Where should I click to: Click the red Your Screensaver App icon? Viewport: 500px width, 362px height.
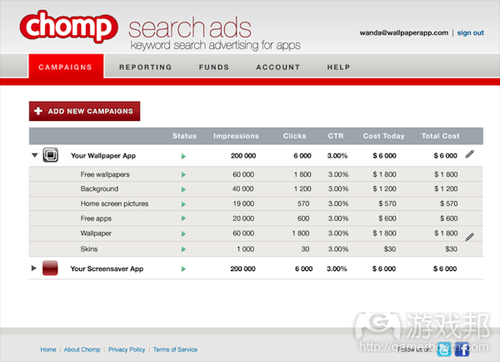pos(50,268)
